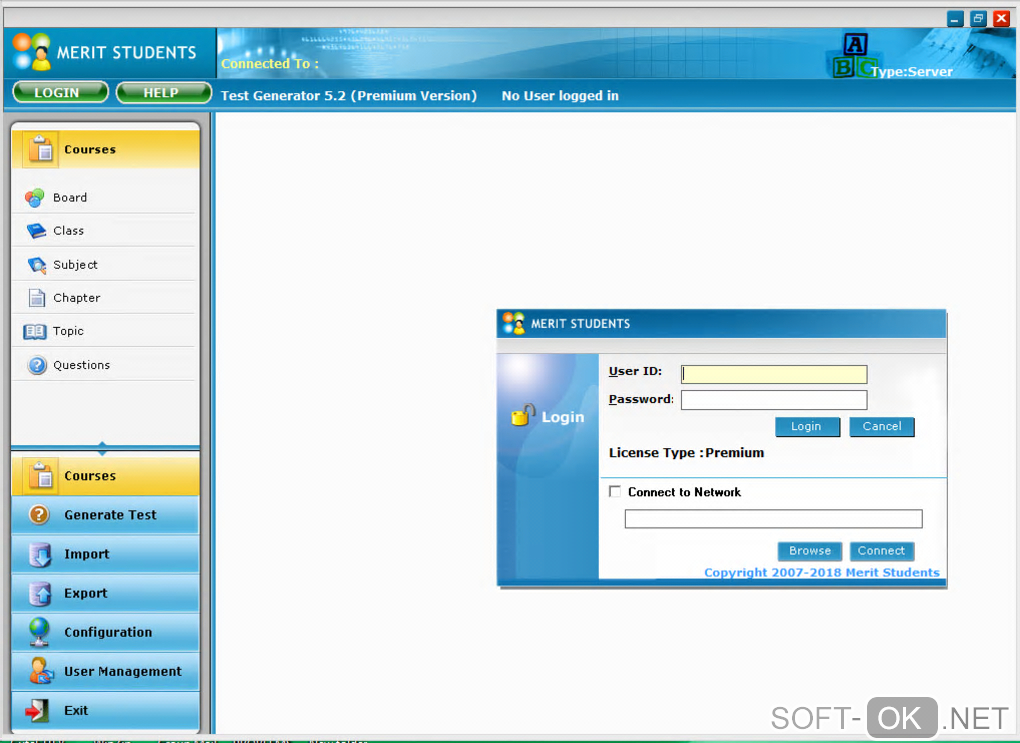The width and height of the screenshot is (1020, 743).
Task: Focus the User ID input field
Action: point(773,373)
